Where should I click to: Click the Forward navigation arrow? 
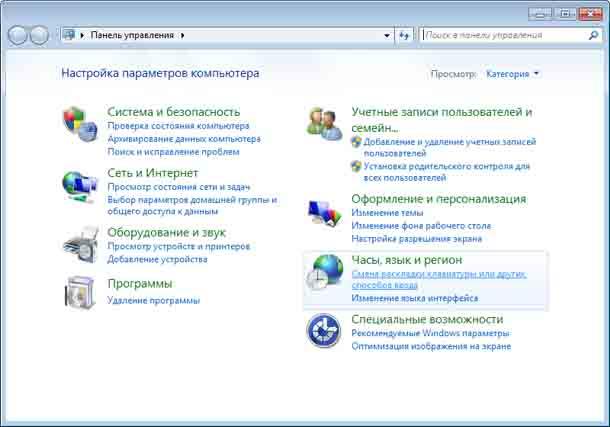click(x=39, y=35)
